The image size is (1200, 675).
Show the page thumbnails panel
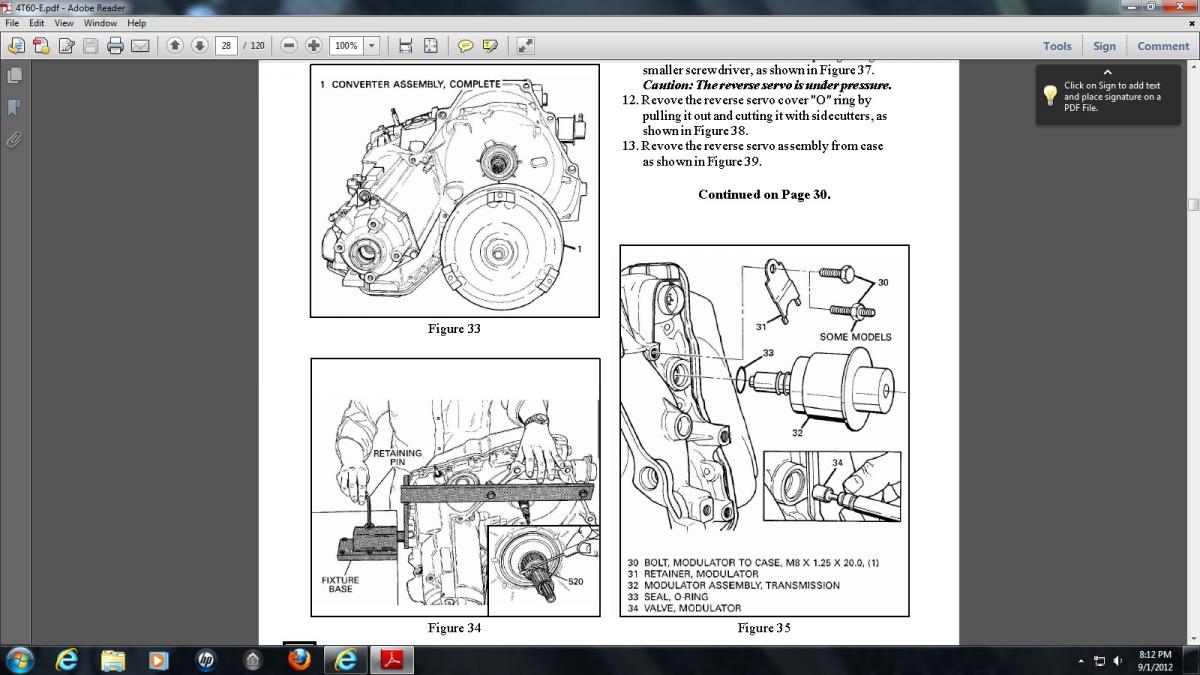(14, 76)
